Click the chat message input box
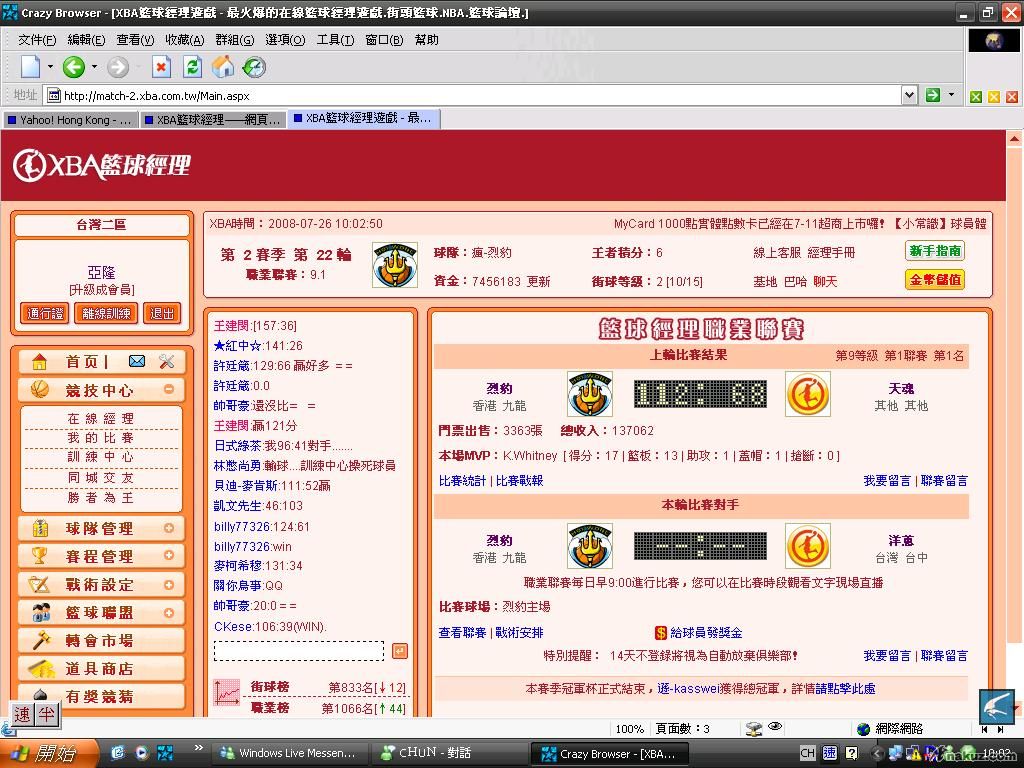Screen dimensions: 1024x768 point(299,651)
